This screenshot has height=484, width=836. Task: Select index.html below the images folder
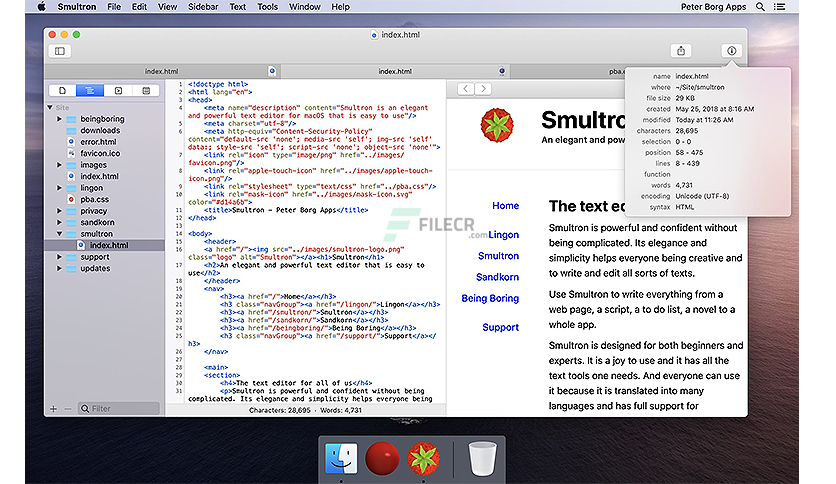tap(99, 176)
